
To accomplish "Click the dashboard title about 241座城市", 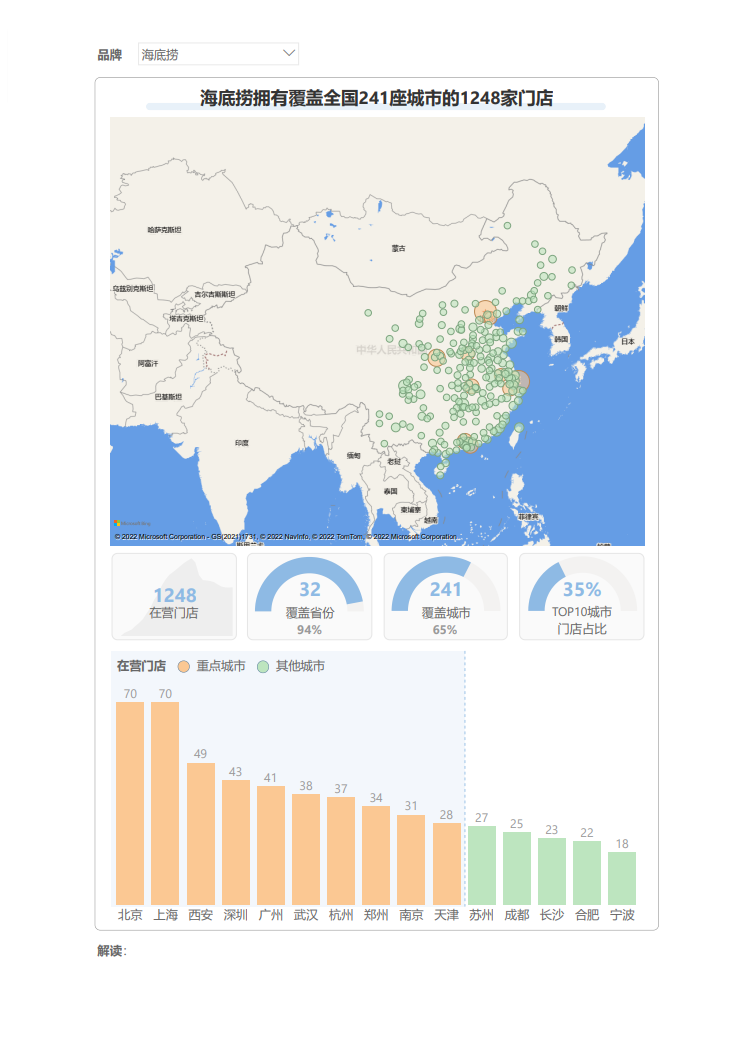I will (x=376, y=98).
